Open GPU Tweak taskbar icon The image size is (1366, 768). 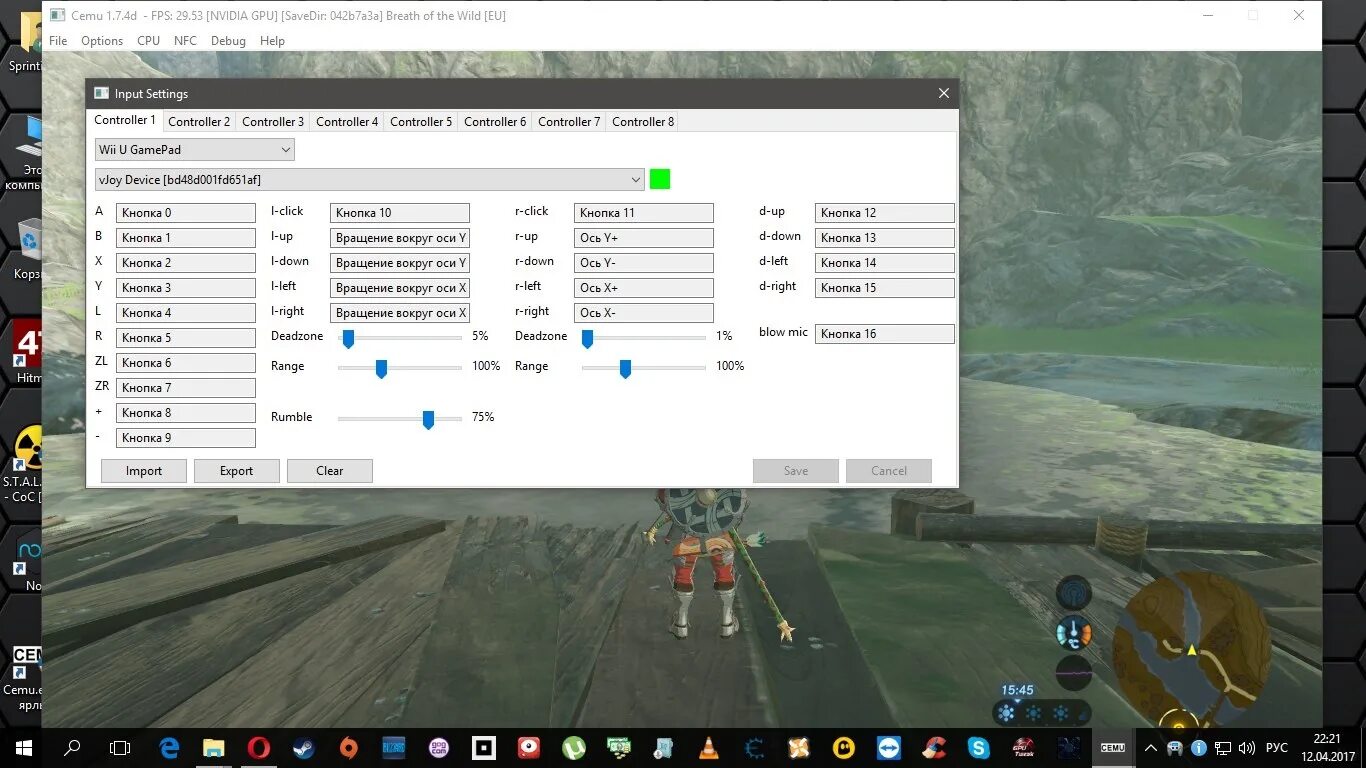pyautogui.click(x=1024, y=747)
